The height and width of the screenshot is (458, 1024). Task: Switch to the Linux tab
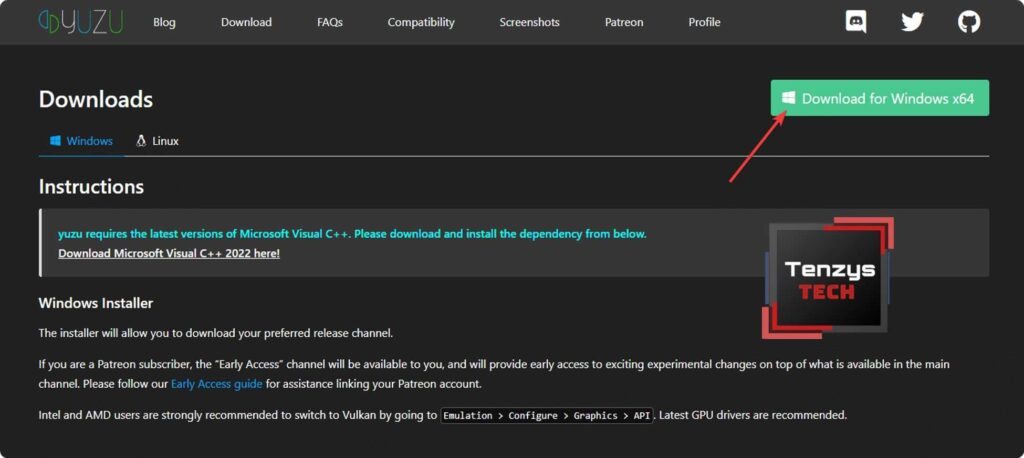(x=157, y=140)
